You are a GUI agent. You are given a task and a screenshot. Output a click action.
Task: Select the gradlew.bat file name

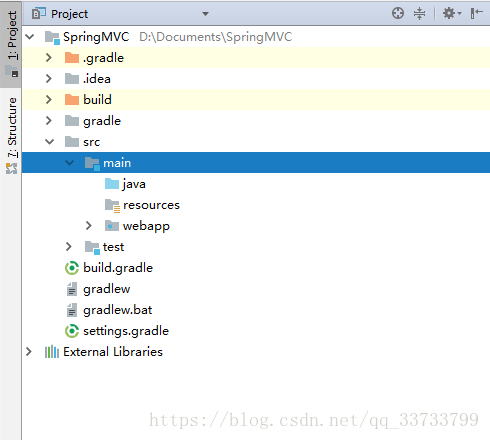click(118, 310)
